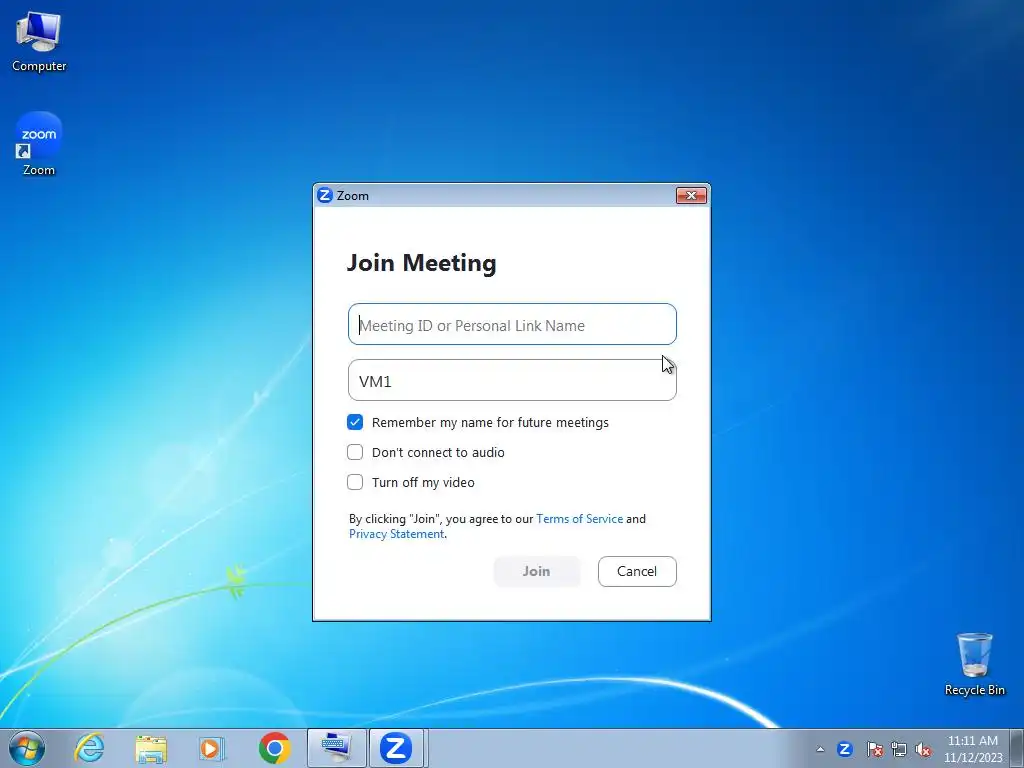Enable Don't connect to audio checkbox
The width and height of the screenshot is (1024, 768).
355,452
